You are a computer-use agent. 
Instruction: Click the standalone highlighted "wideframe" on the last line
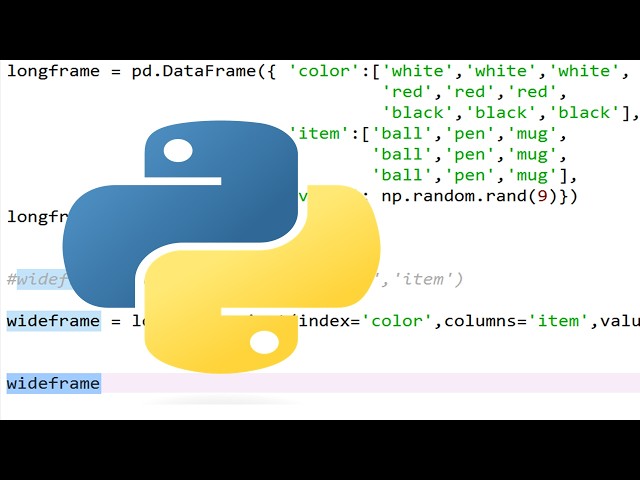[53, 384]
